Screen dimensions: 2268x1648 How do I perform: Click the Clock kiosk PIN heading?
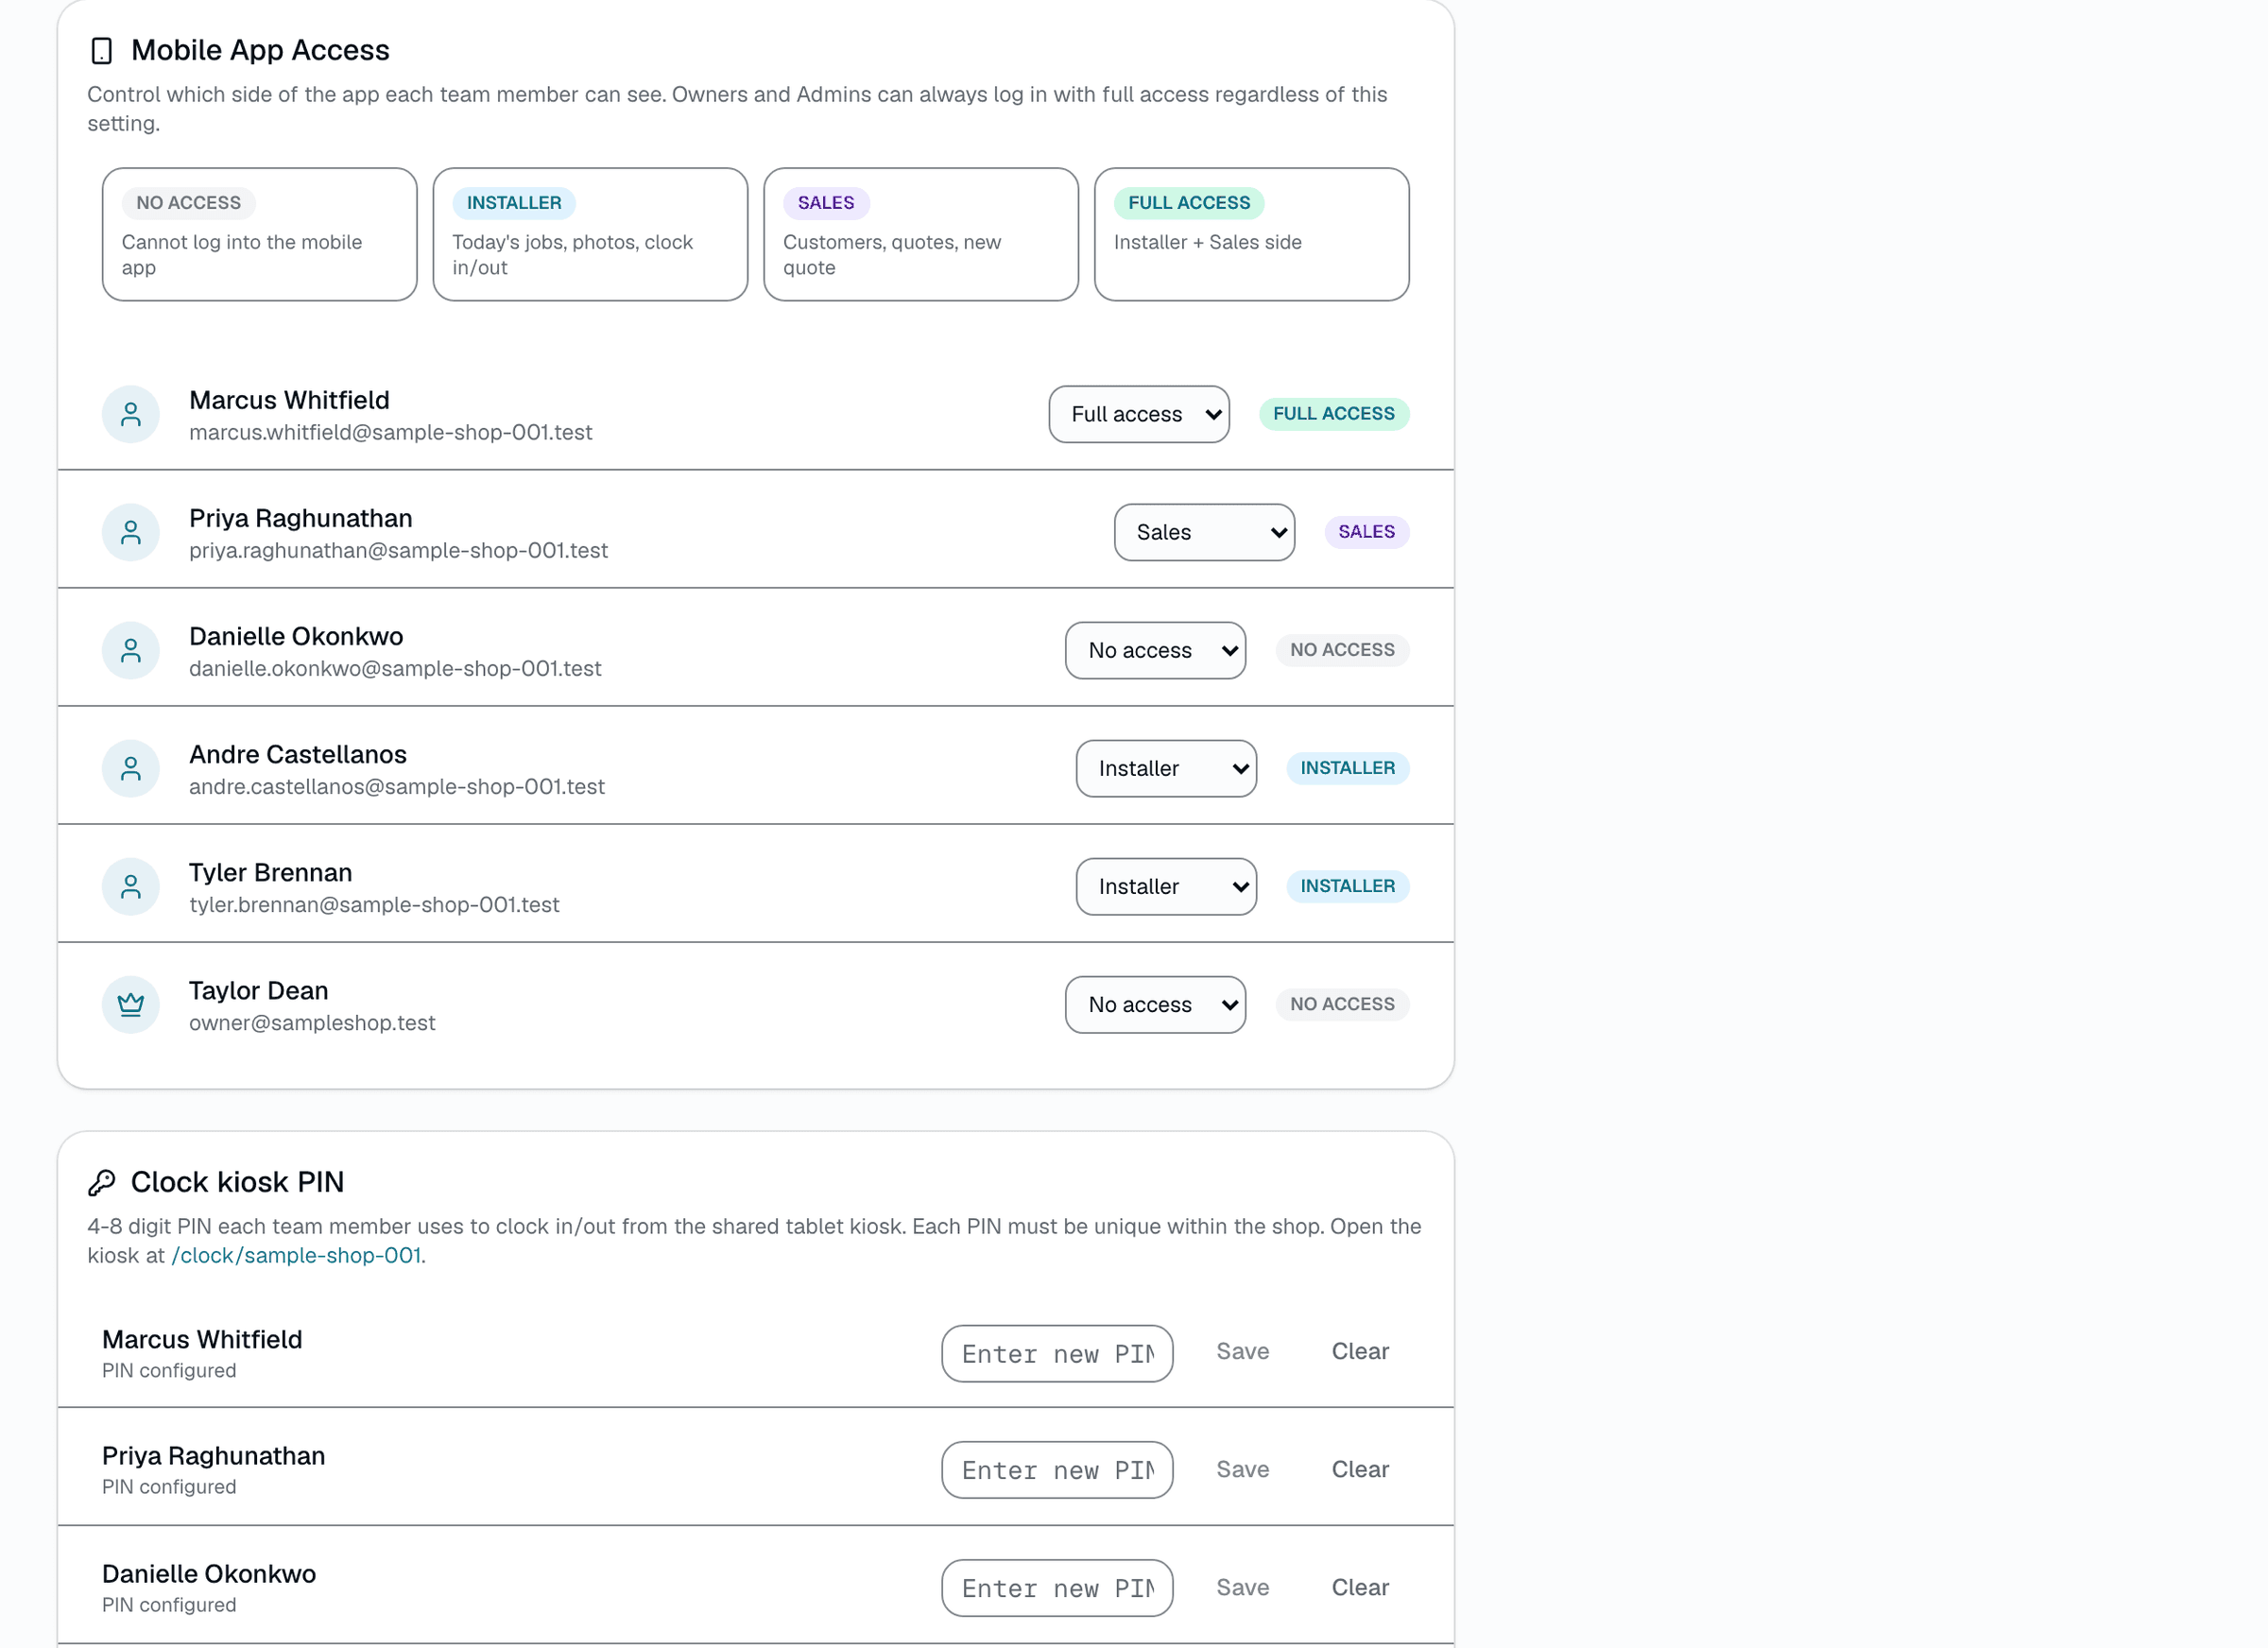(237, 1182)
